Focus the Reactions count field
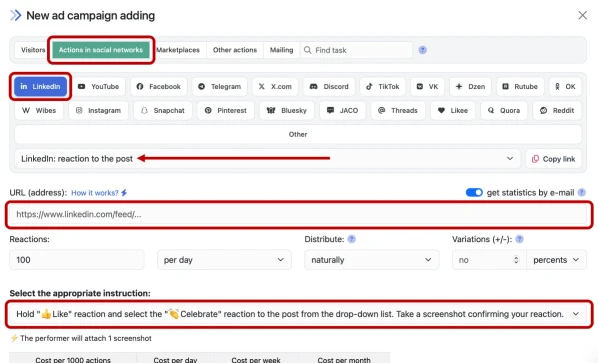The width and height of the screenshot is (598, 363). (77, 260)
